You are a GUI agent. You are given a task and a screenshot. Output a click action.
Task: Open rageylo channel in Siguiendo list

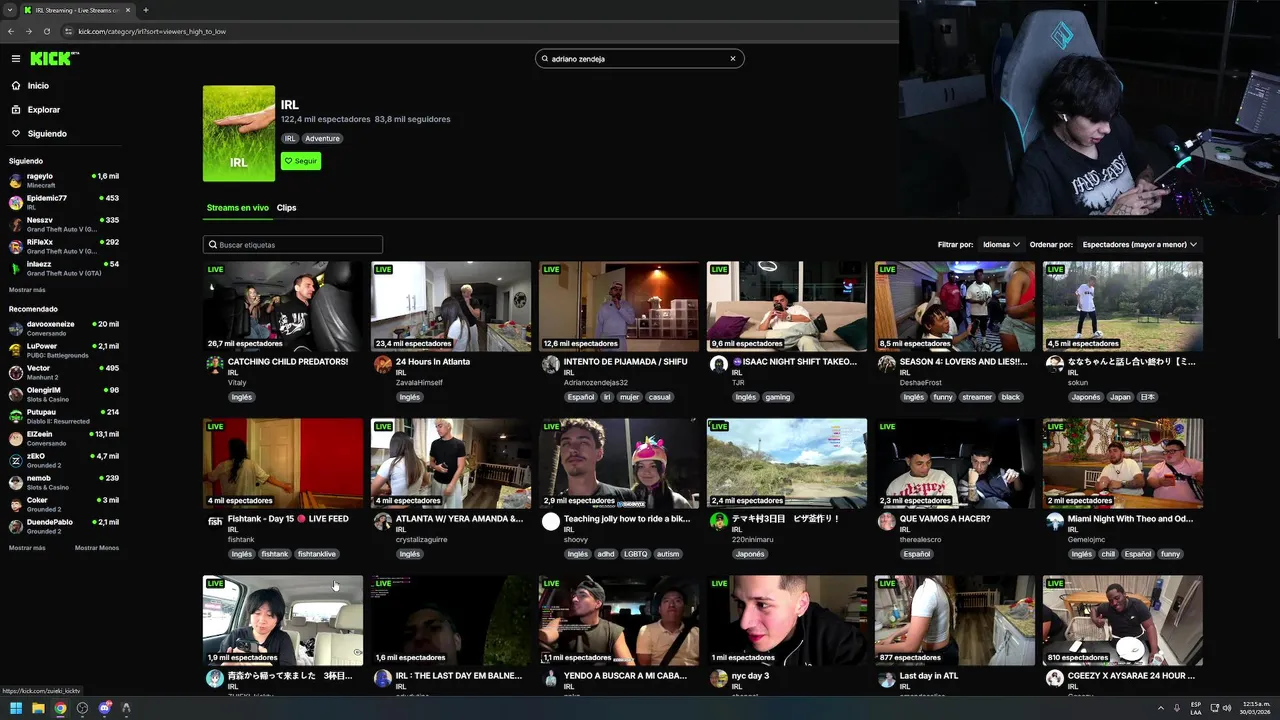coord(63,180)
